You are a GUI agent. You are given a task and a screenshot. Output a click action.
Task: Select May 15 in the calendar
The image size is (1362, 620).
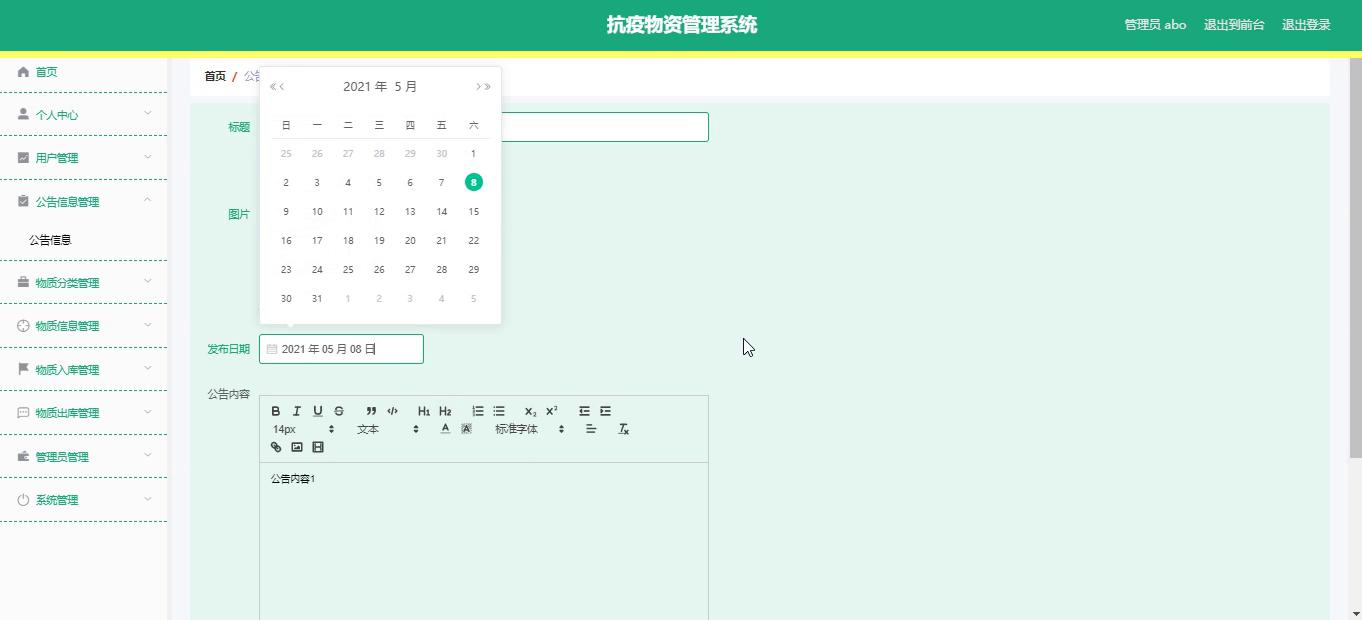(x=473, y=211)
